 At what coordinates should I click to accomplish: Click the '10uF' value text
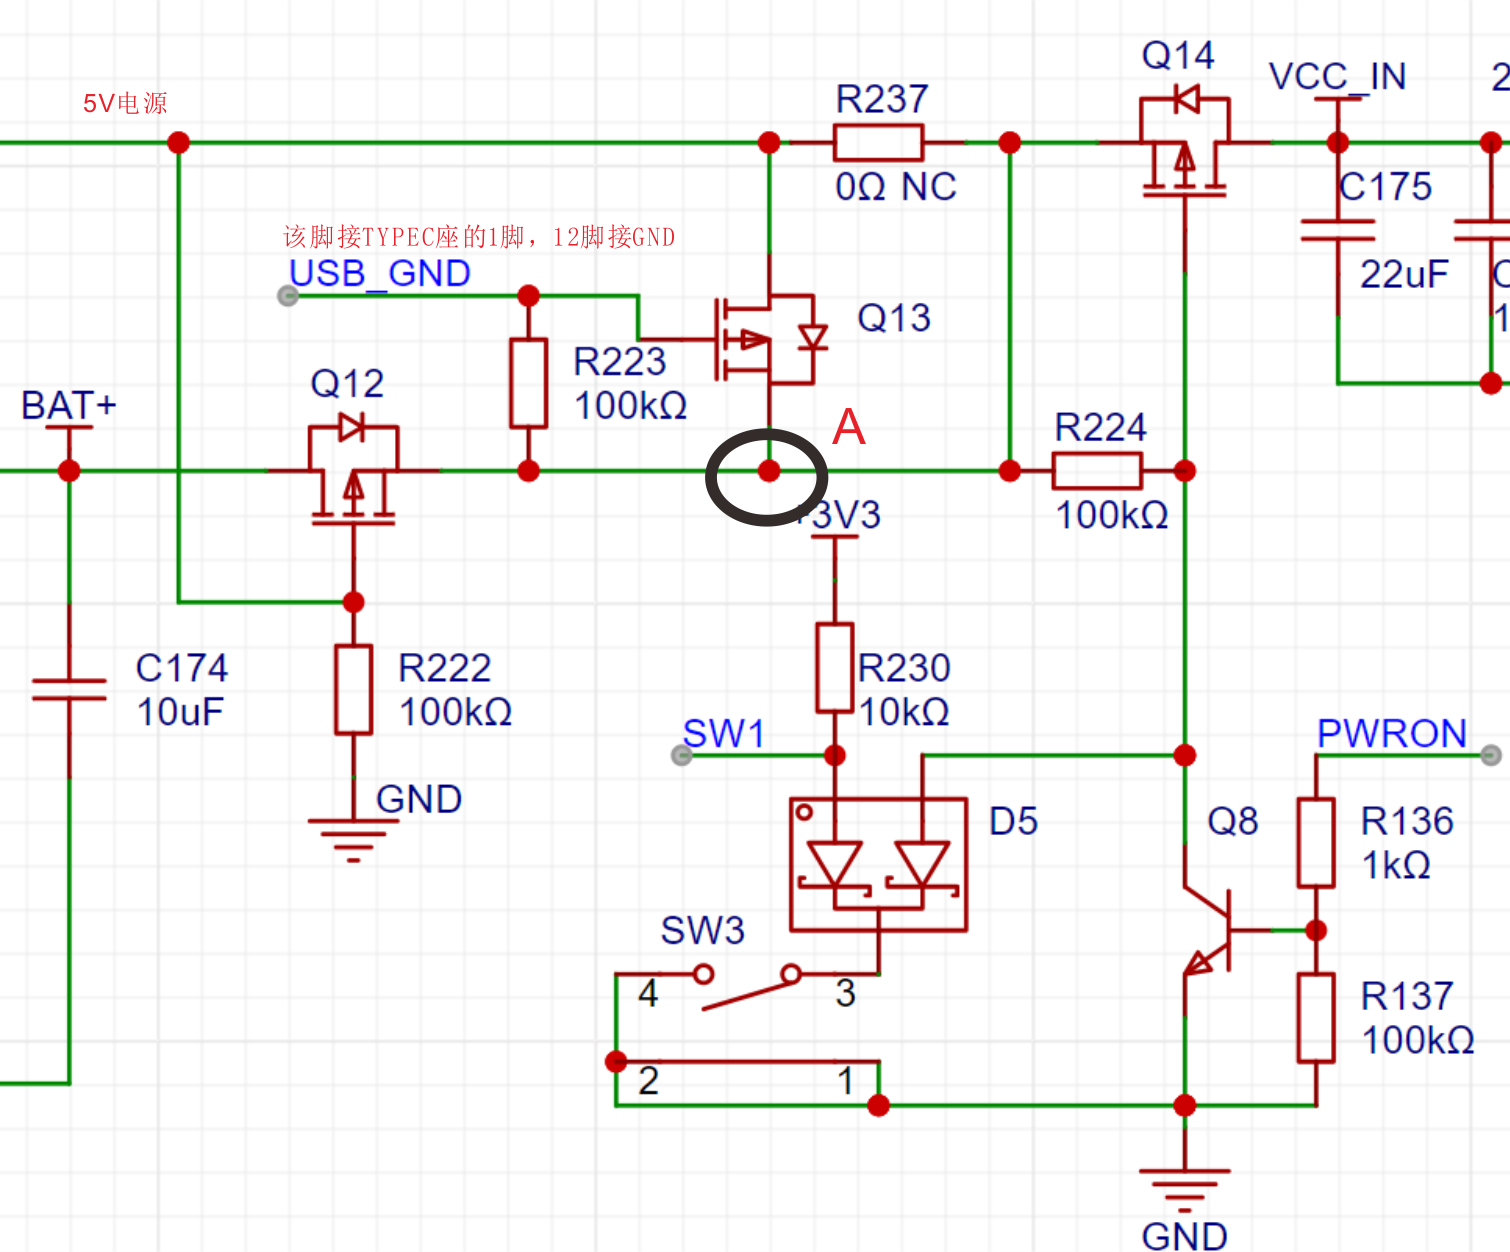click(x=180, y=712)
